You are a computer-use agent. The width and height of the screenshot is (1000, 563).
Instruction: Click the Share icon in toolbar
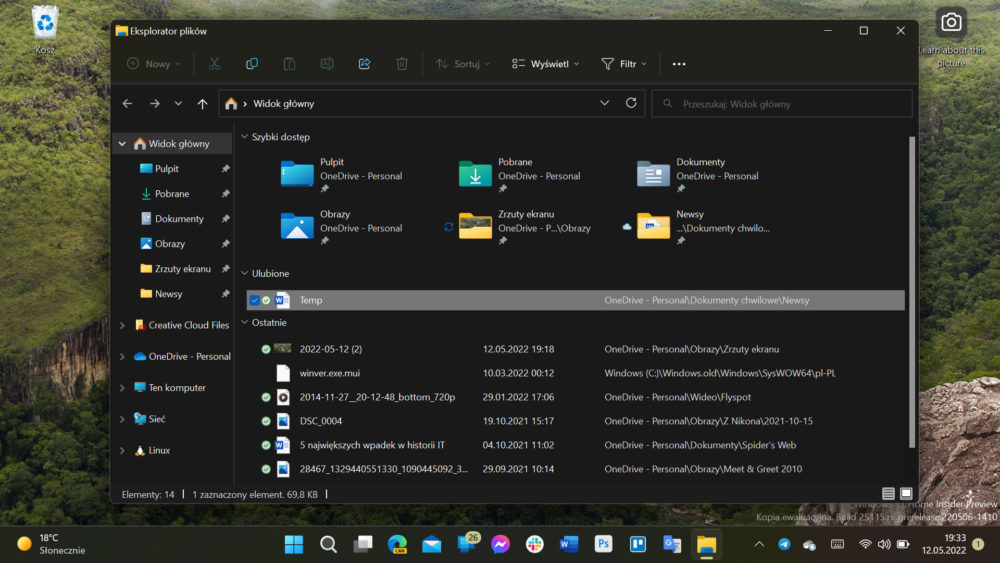(364, 64)
